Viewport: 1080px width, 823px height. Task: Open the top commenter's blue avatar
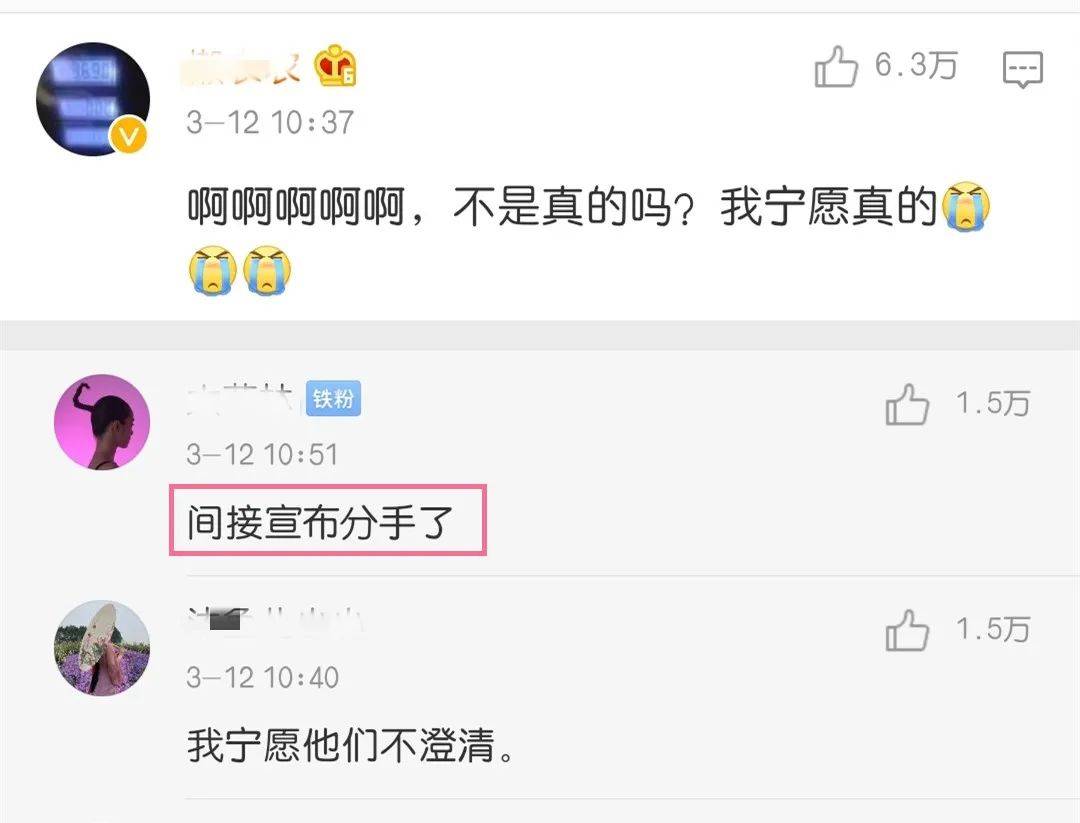93,98
